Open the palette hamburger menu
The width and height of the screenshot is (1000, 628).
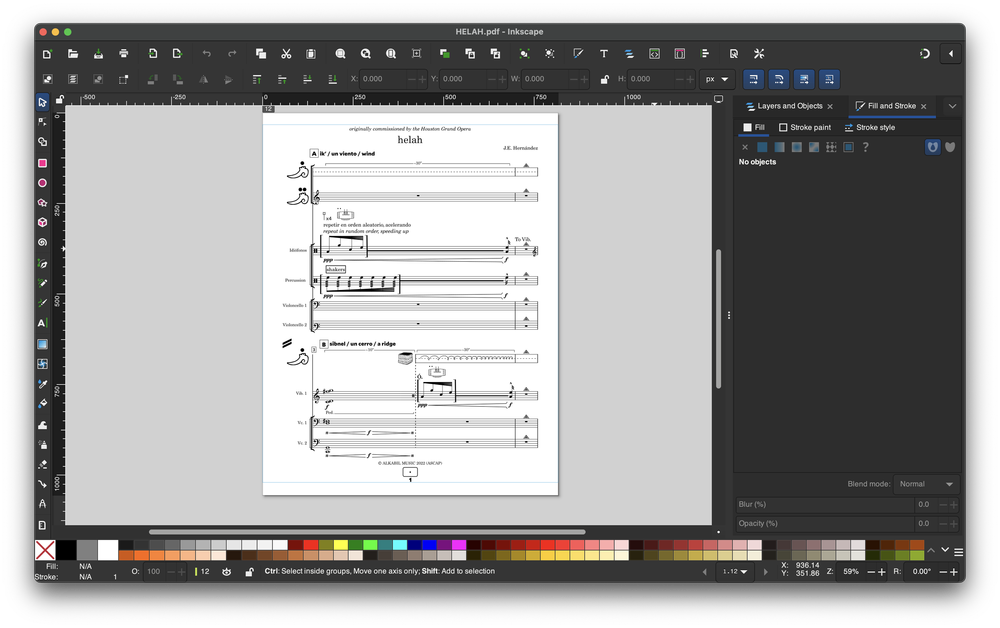959,552
